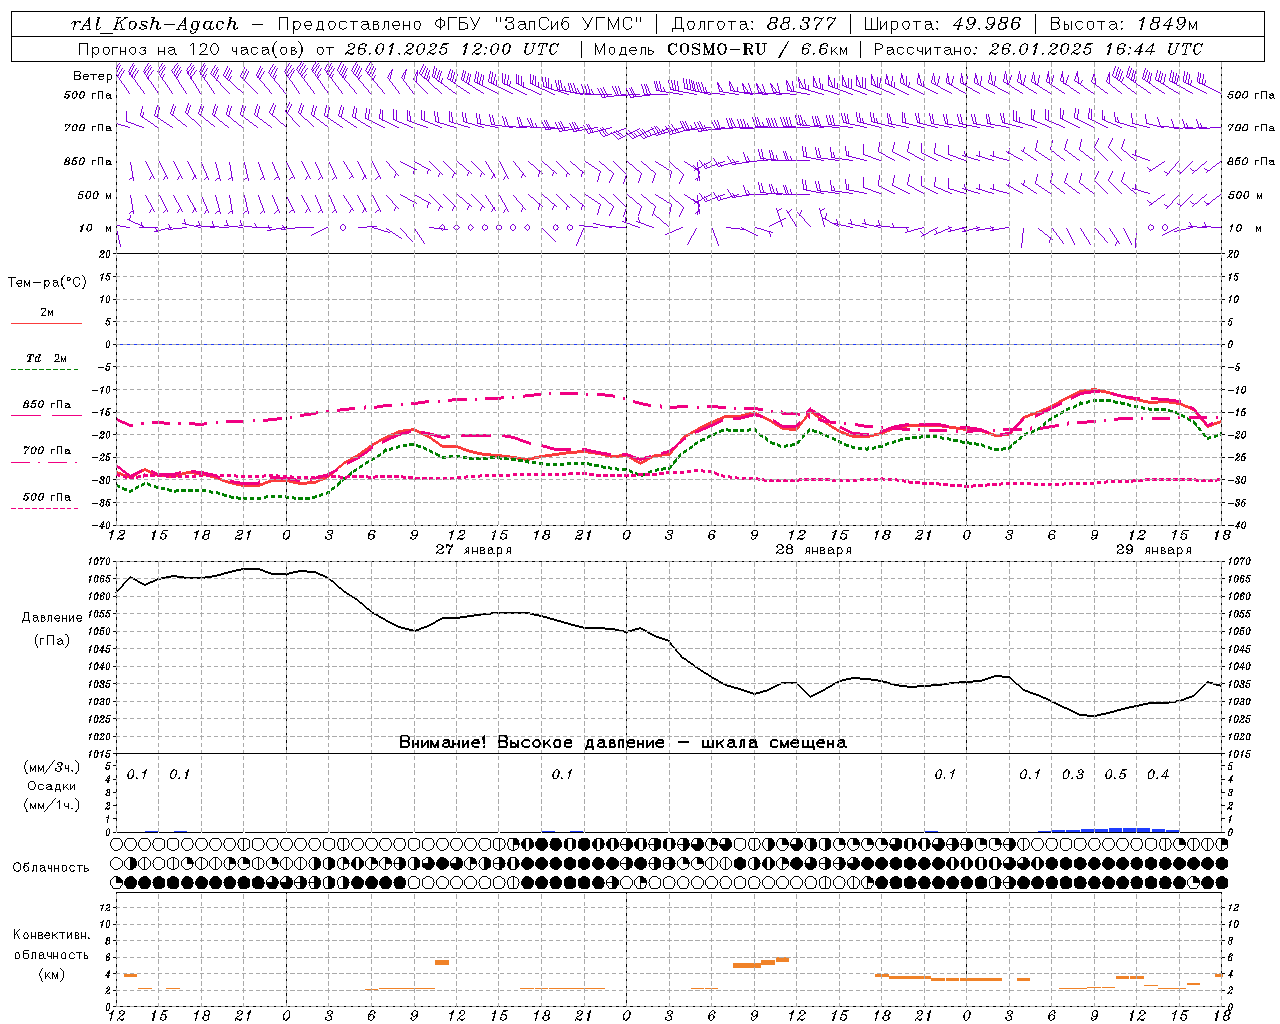Click the 27 января date label
Screen dimensions: 1280x1024
tap(474, 550)
